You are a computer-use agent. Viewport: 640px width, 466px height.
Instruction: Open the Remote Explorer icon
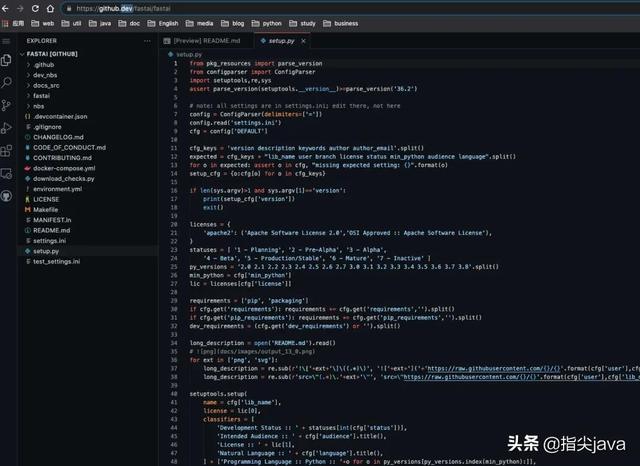pos(7,174)
